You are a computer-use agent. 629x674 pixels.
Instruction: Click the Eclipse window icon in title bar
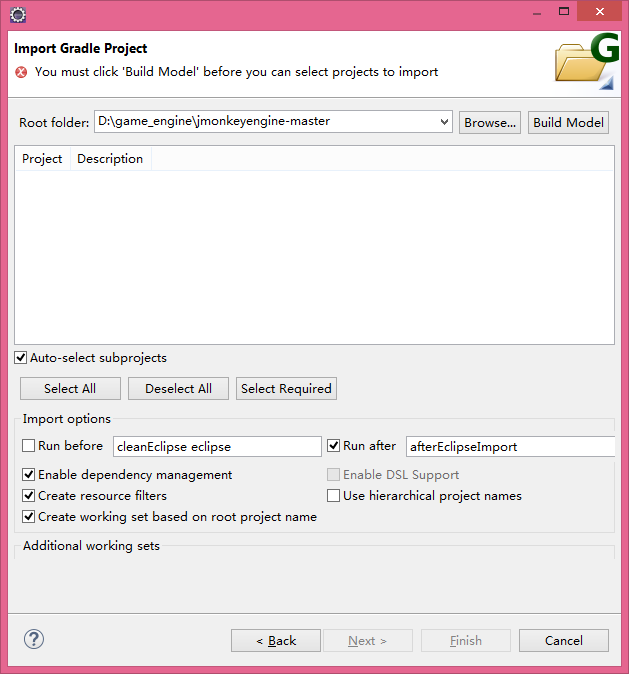[18, 15]
